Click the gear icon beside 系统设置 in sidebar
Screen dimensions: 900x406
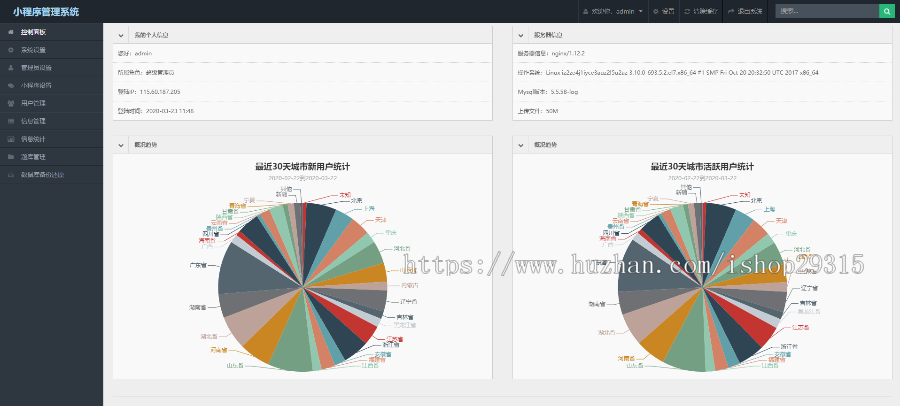[x=11, y=50]
